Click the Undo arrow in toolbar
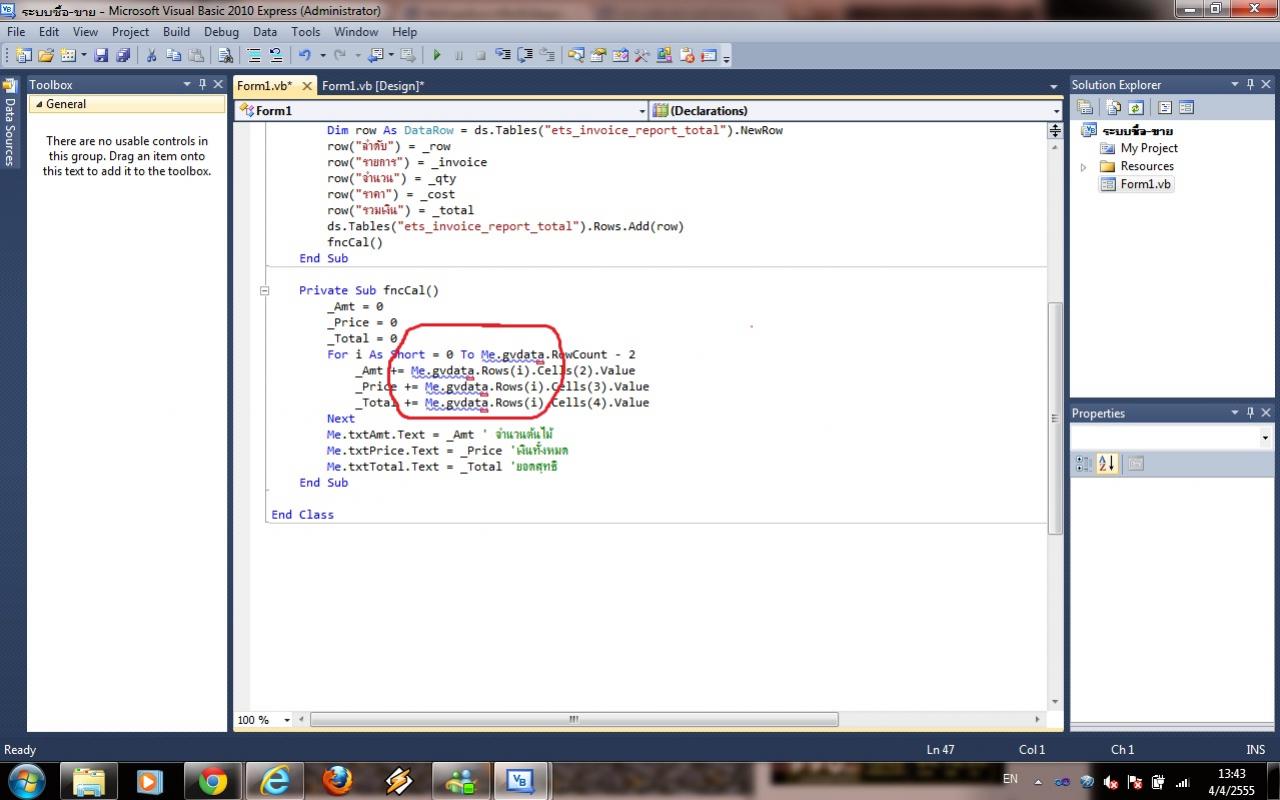Screen dimensions: 1280x800 (x=305, y=56)
